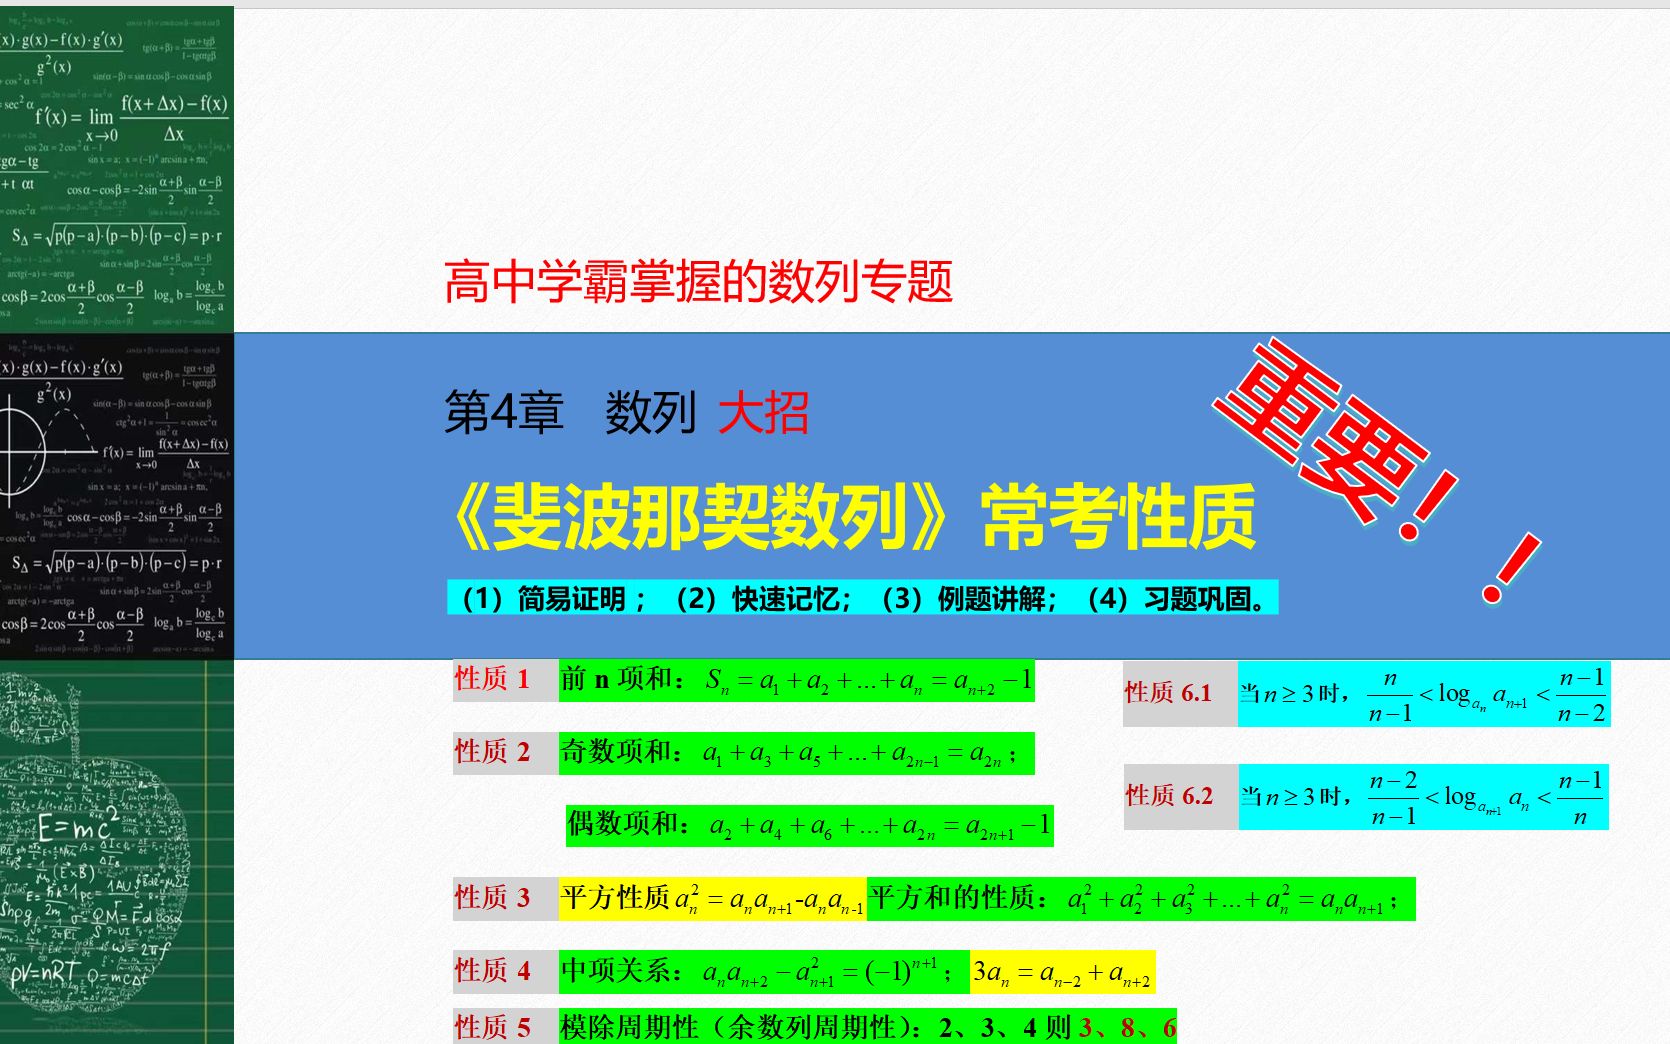
Task: Click the cyan 性质 6.2 logarithm inequality box
Action: pyautogui.click(x=1424, y=797)
